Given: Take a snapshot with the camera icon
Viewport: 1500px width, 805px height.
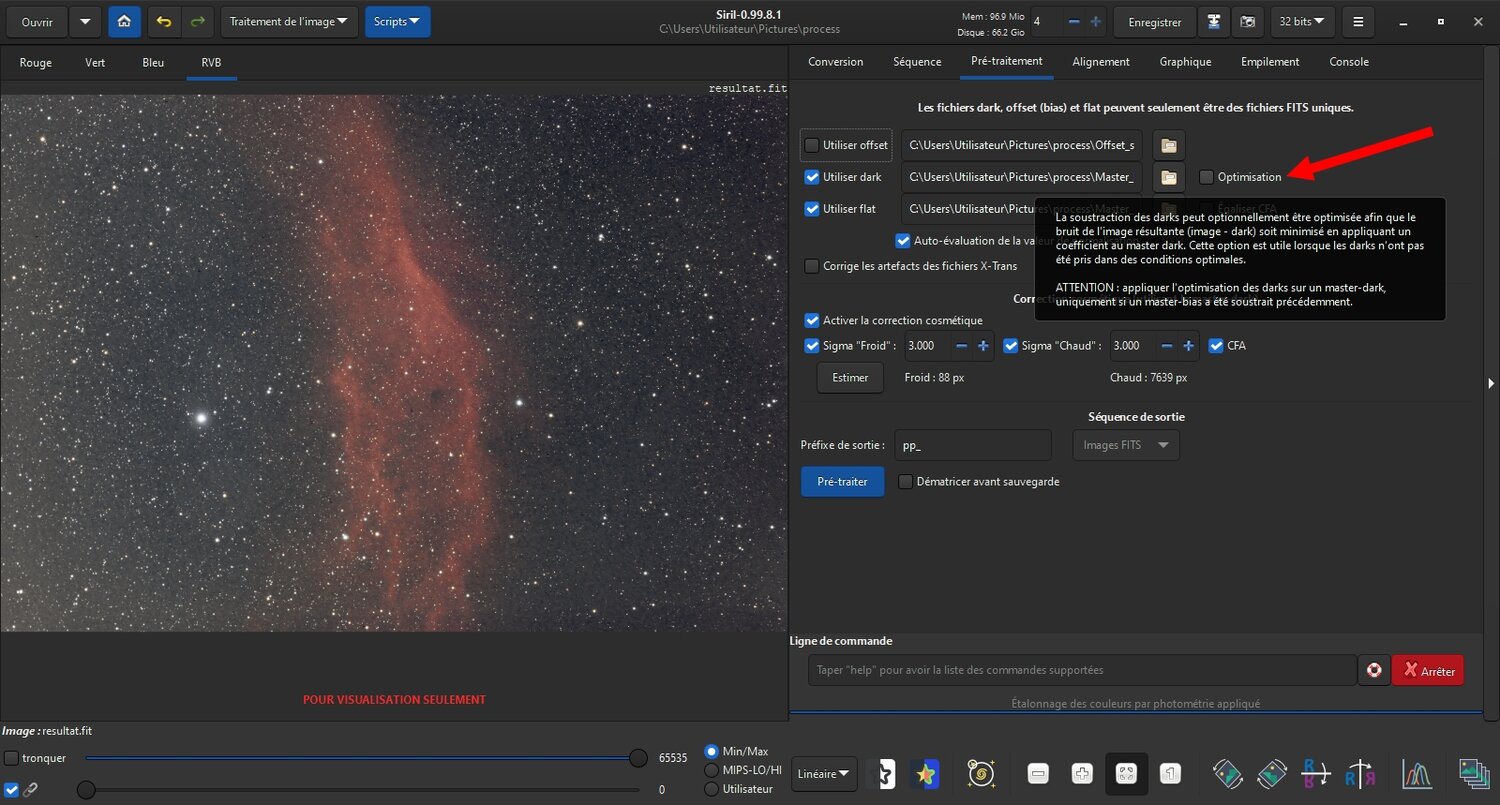Looking at the screenshot, I should coord(1247,21).
